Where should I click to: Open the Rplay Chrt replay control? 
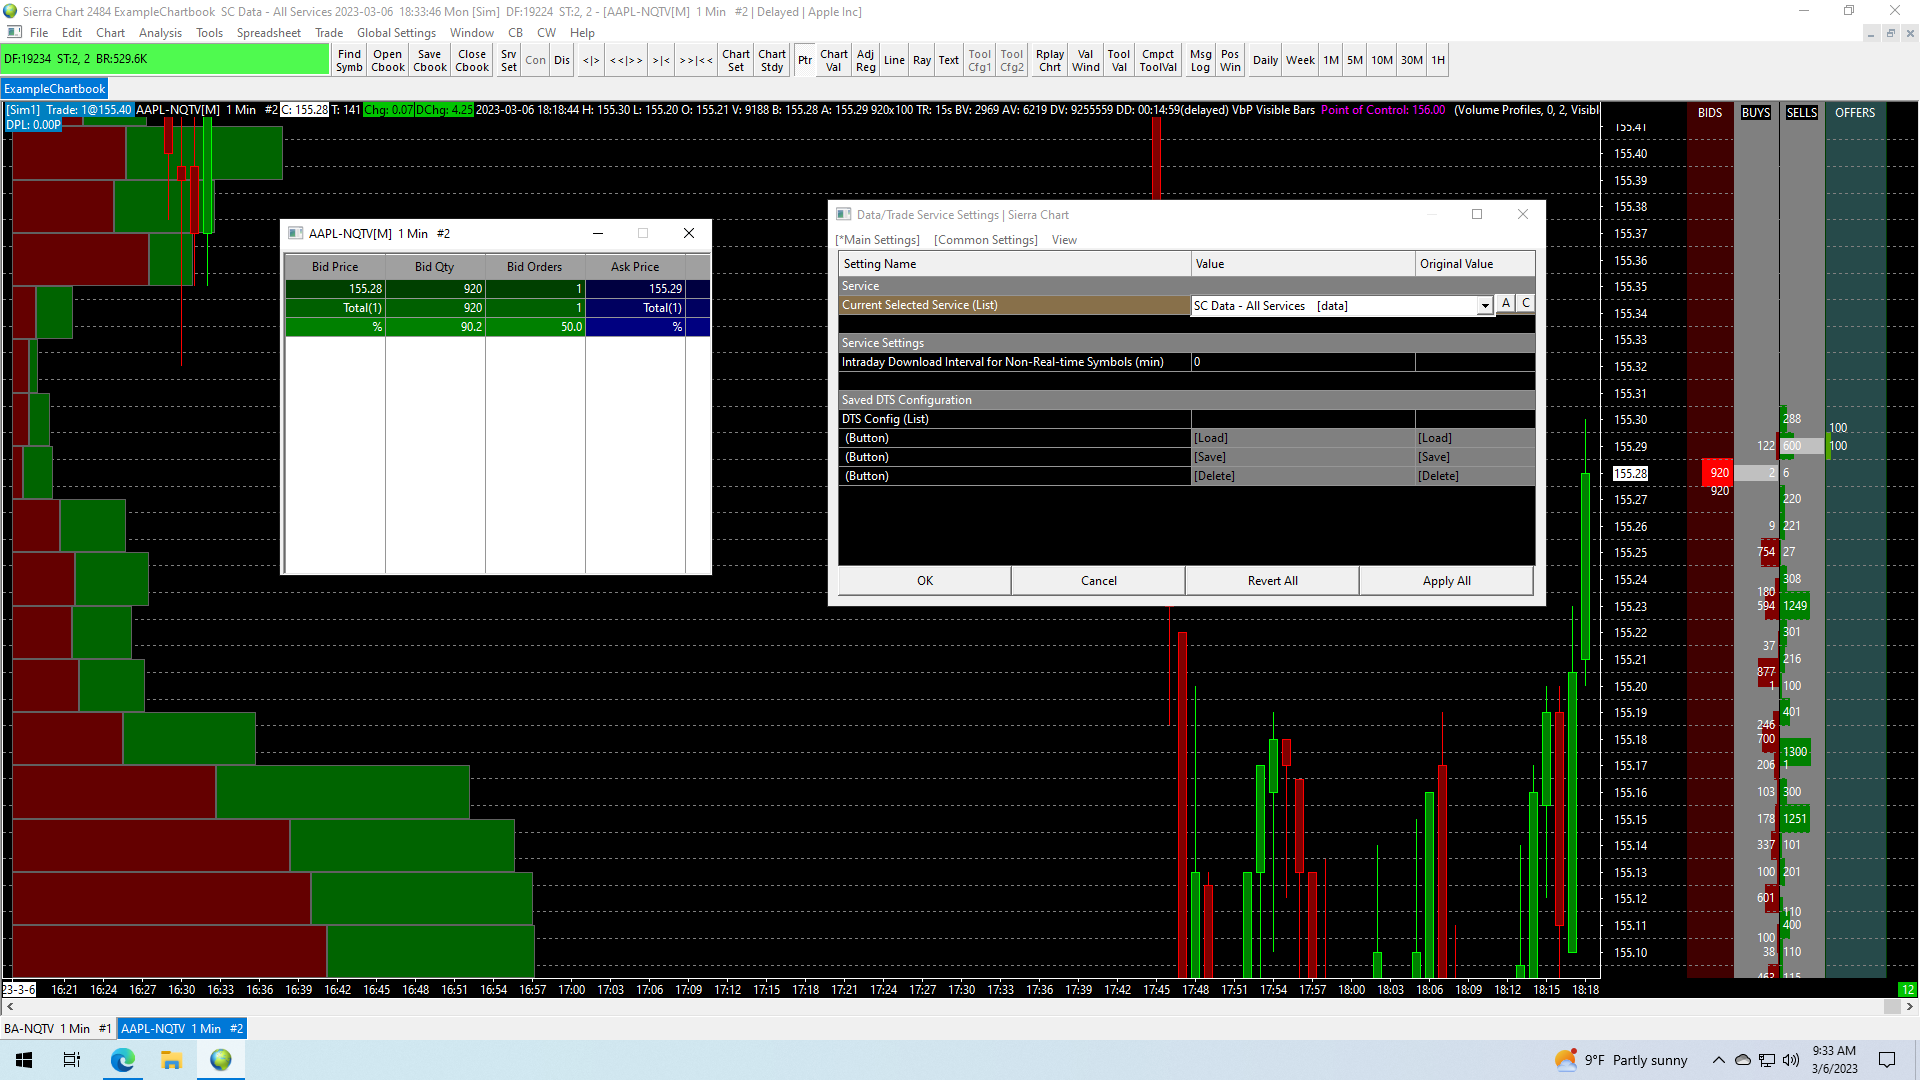click(1049, 61)
